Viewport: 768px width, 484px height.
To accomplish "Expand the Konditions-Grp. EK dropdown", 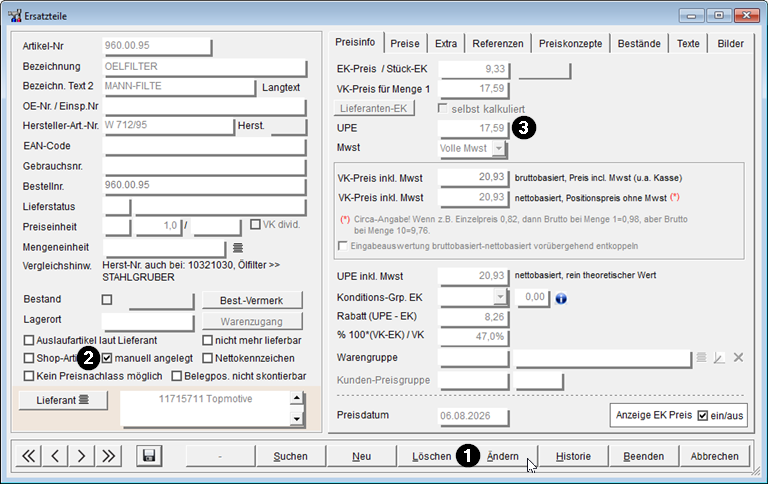I will coord(499,296).
